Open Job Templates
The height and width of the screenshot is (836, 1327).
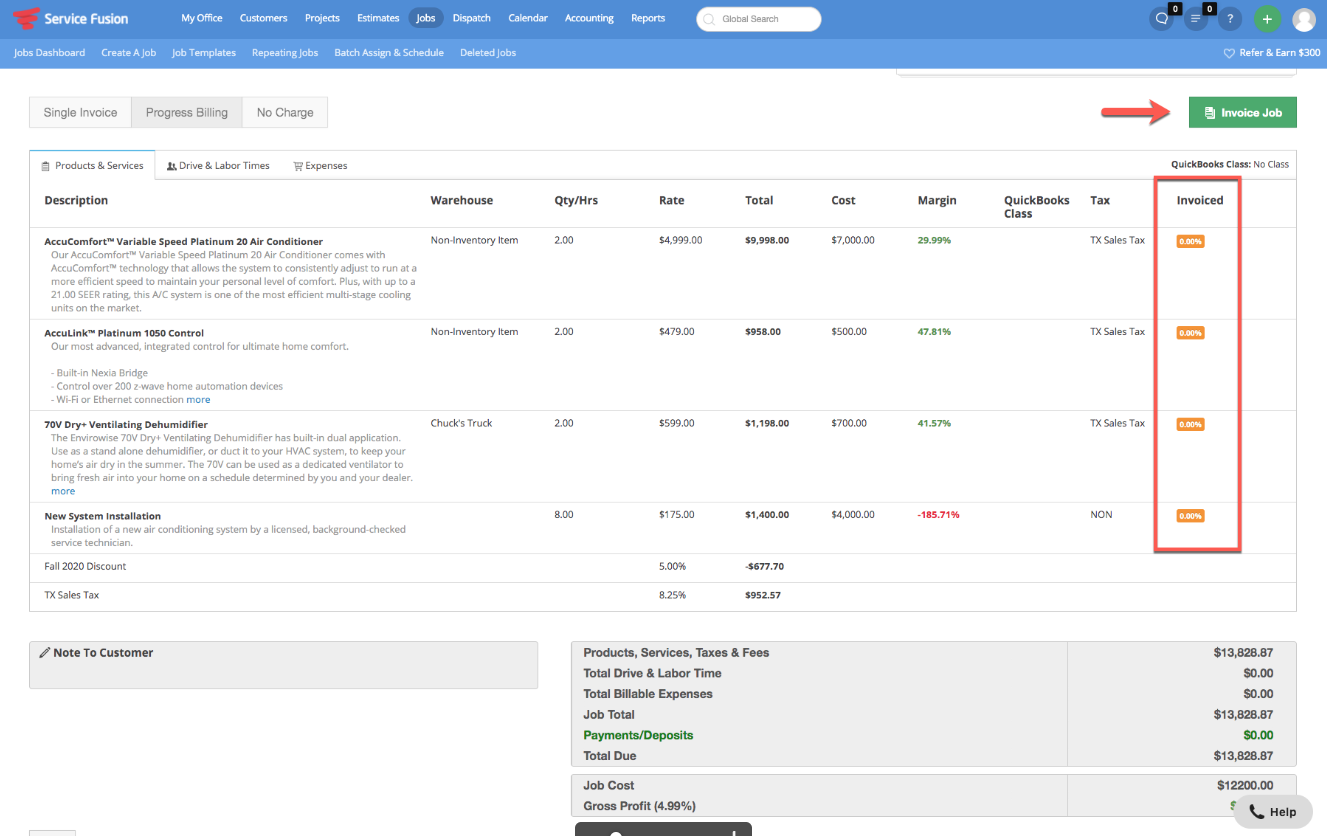click(204, 53)
